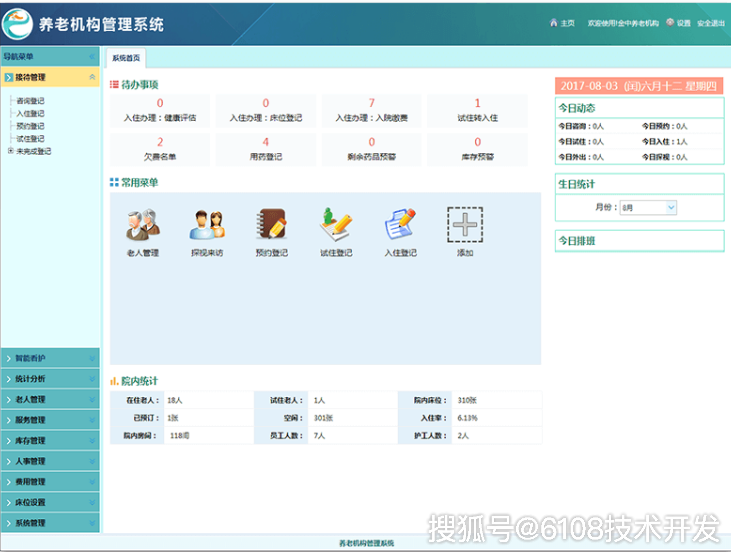Screen dimensions: 731x552
Task: Go to 主页 link in header
Action: click(567, 23)
